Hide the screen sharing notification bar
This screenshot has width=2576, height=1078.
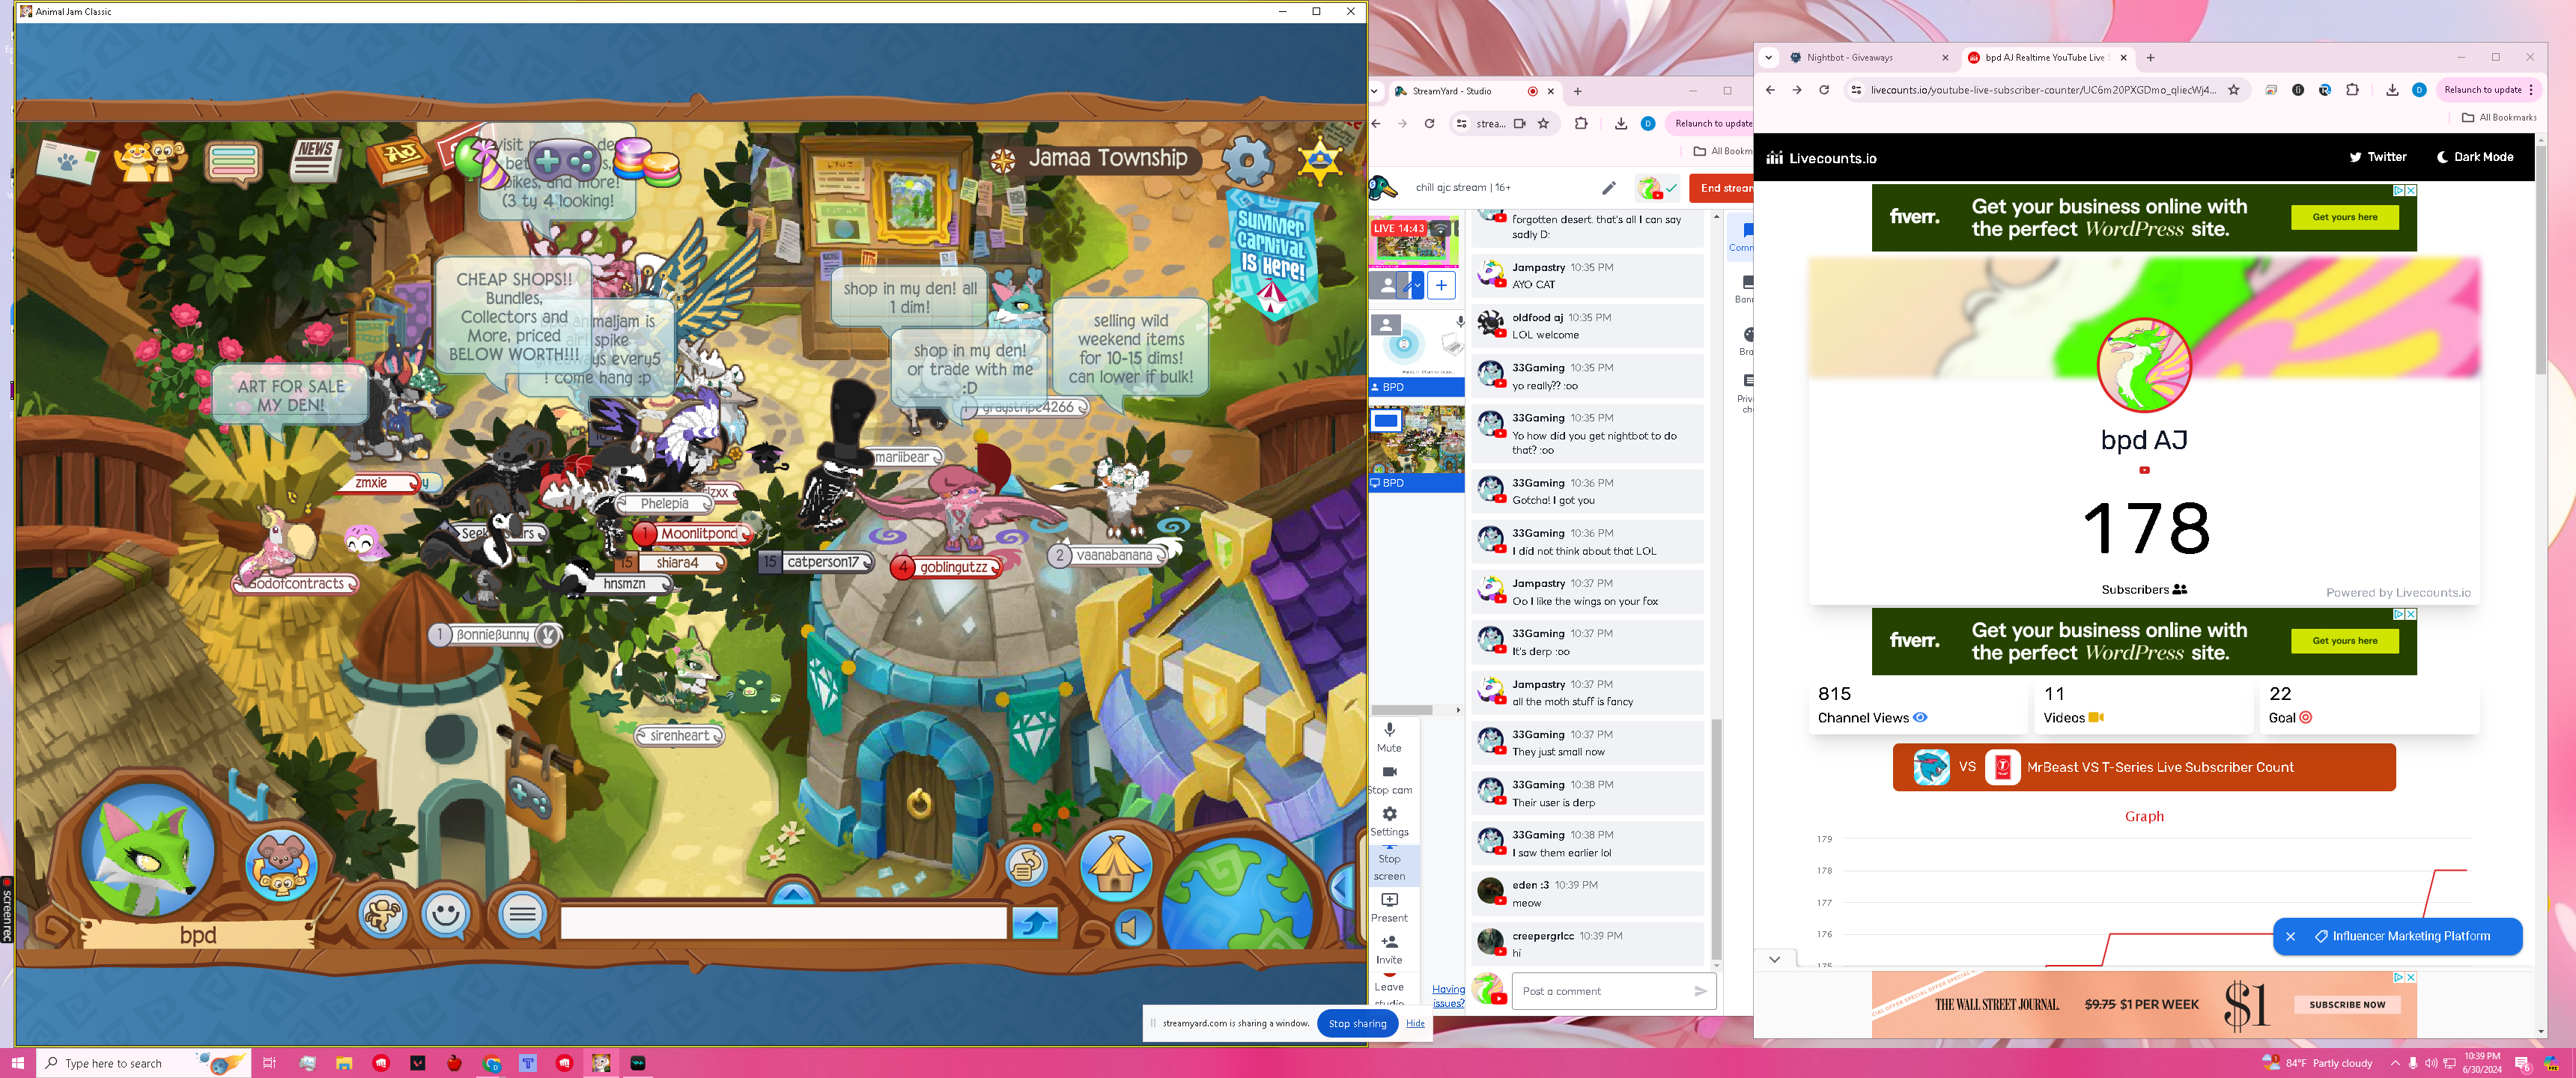(1414, 1023)
